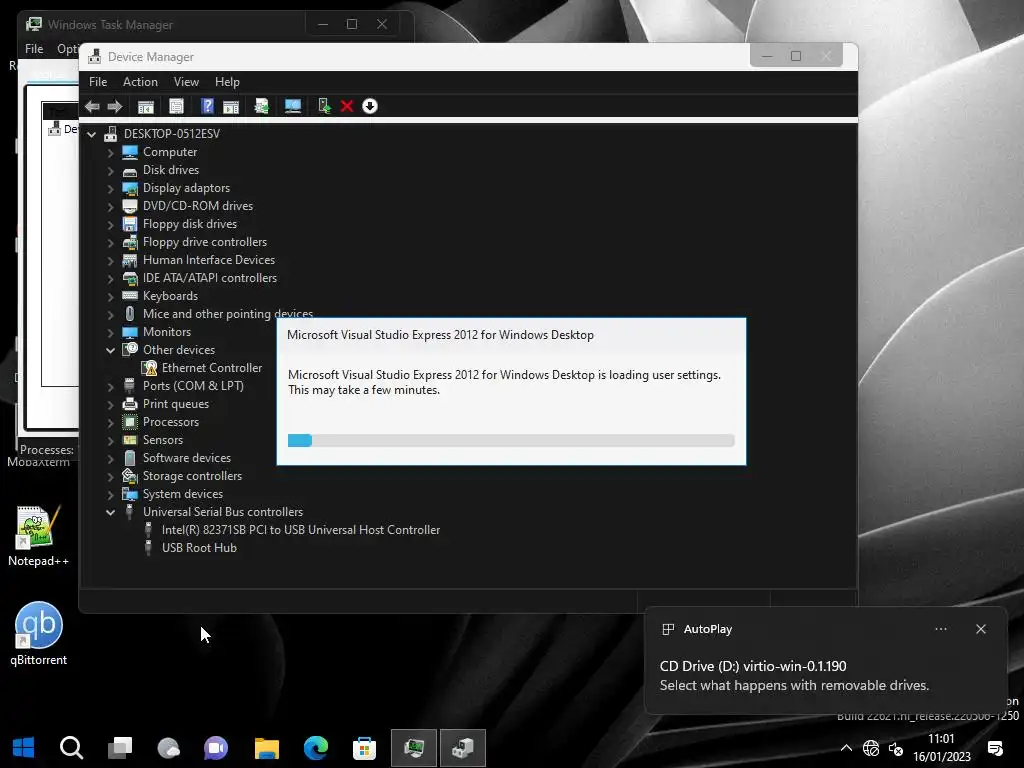Select the Monitors category label

pos(167,332)
